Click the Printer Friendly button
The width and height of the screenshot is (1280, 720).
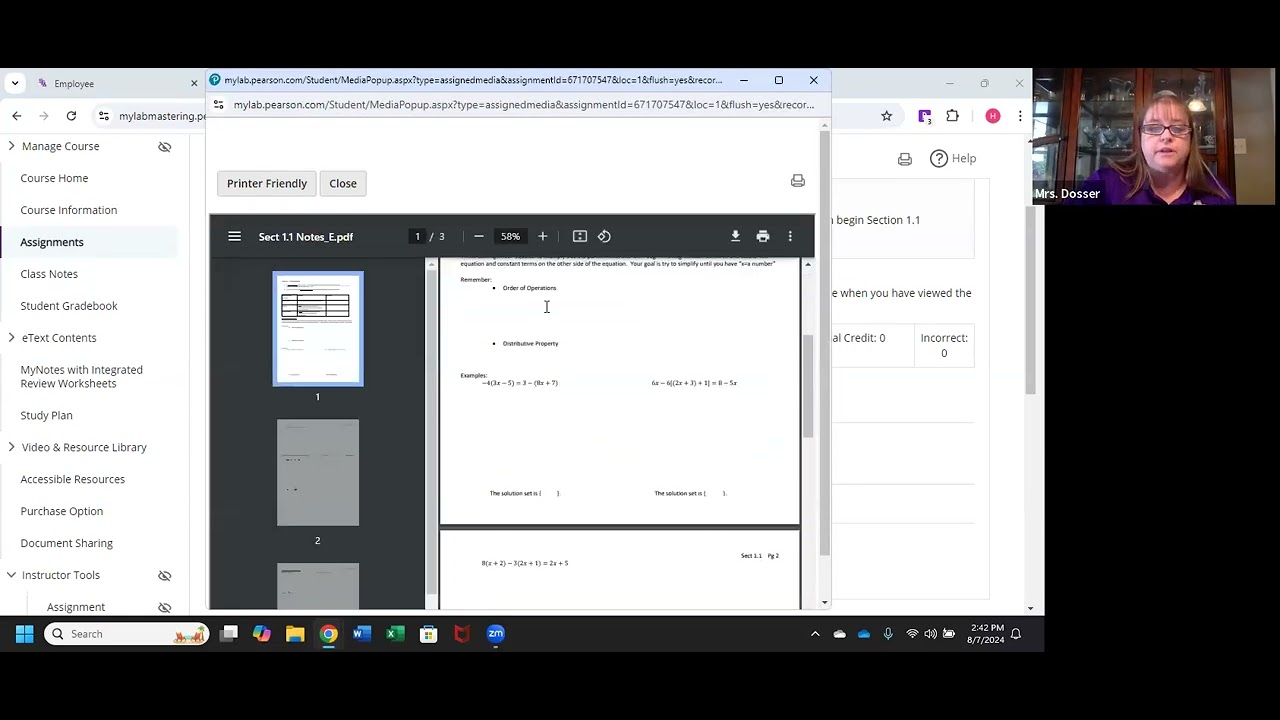coord(267,183)
